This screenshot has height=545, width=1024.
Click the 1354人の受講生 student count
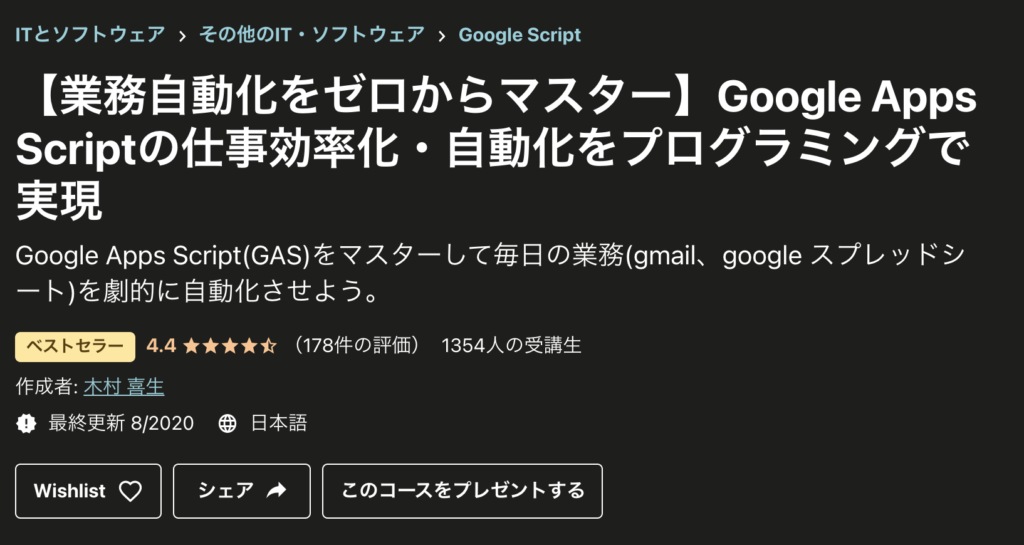(x=511, y=346)
